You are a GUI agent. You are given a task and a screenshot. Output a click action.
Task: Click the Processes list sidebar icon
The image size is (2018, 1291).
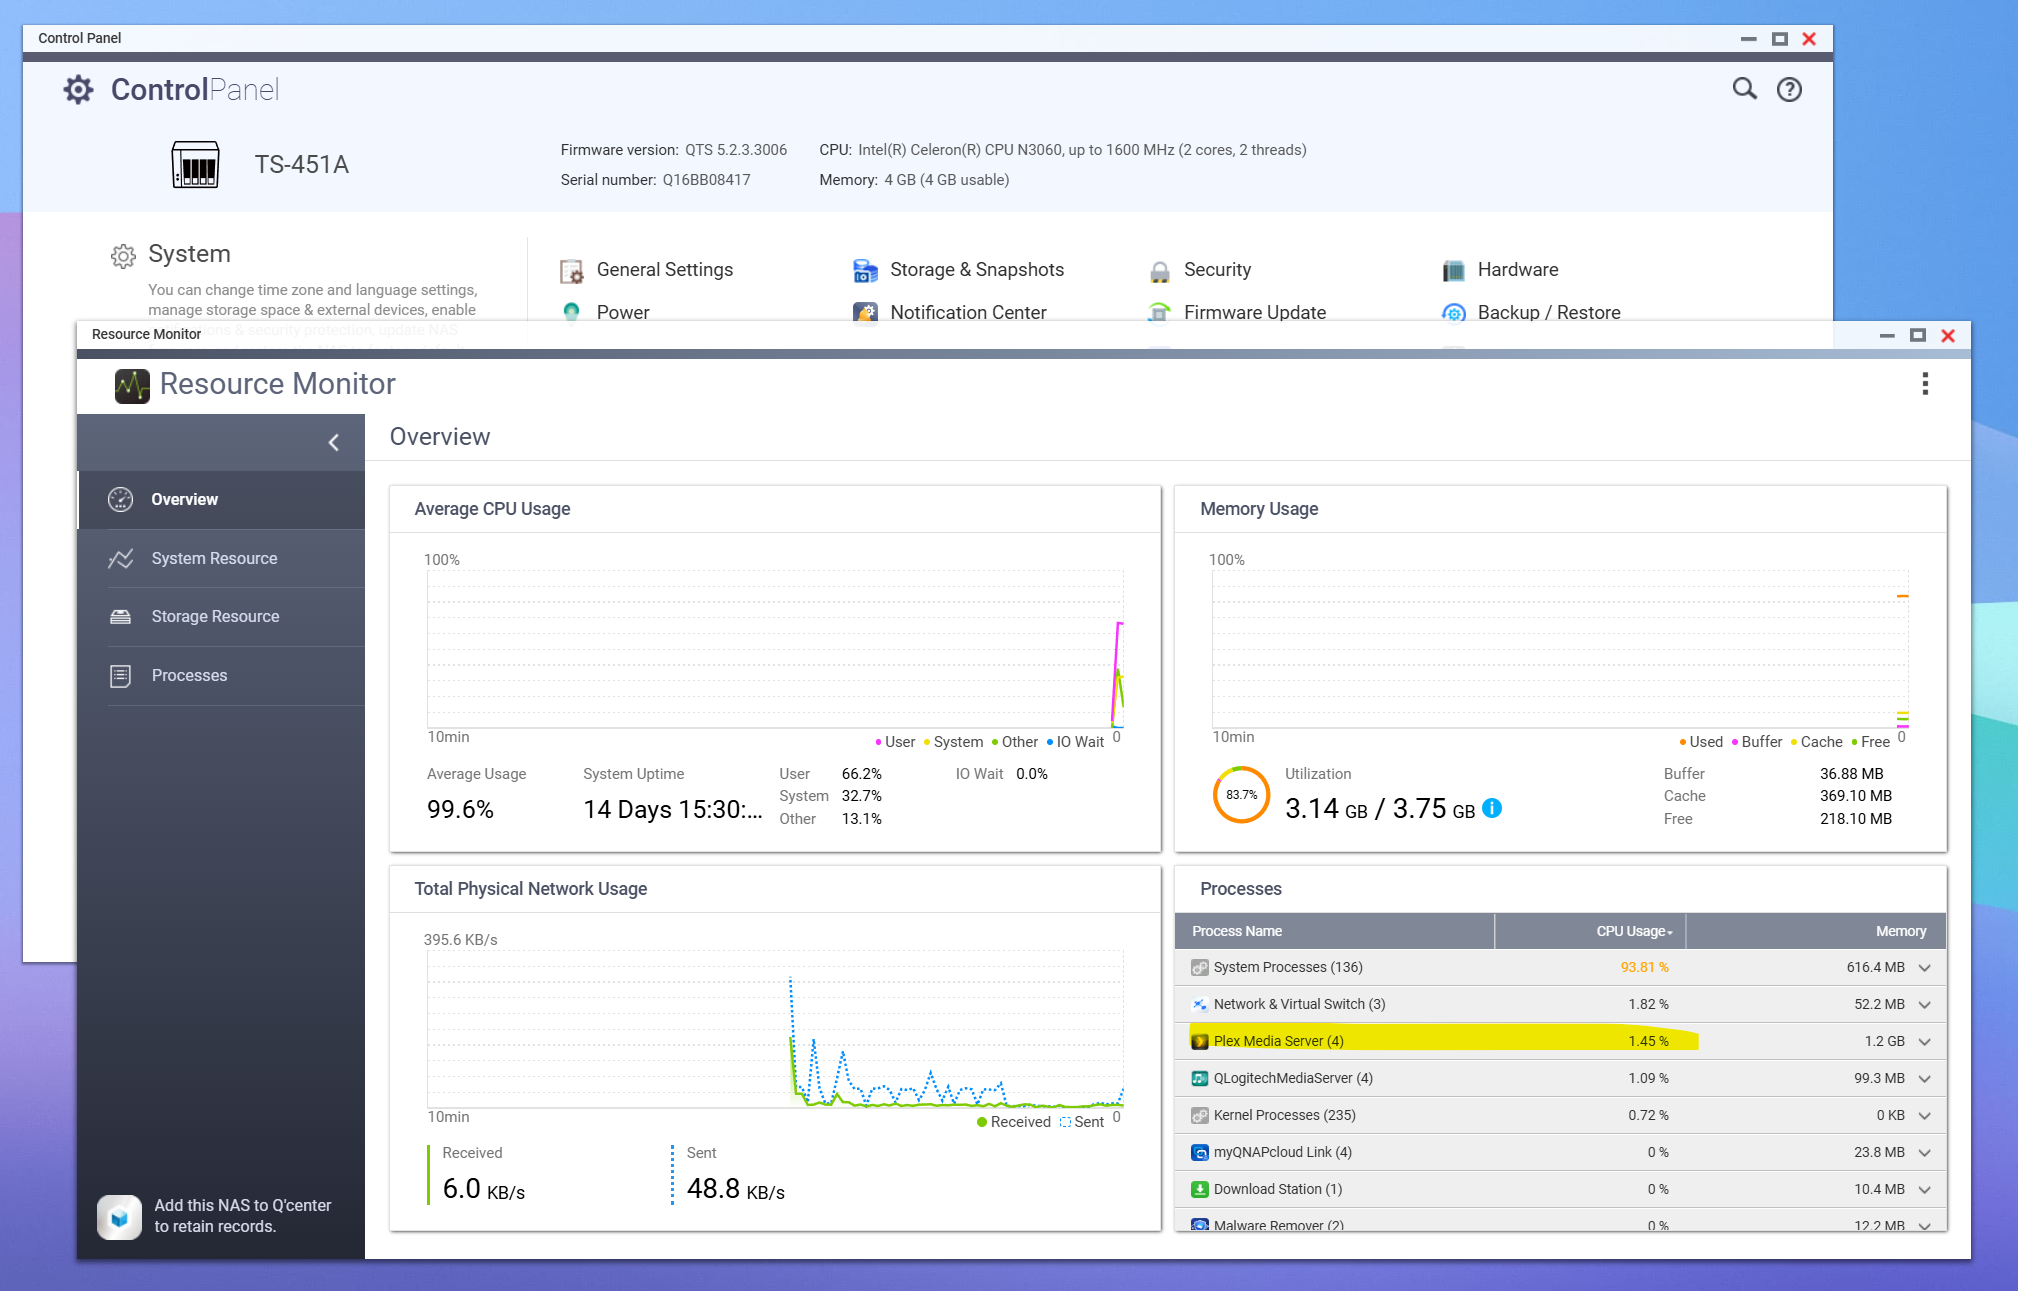tap(120, 676)
